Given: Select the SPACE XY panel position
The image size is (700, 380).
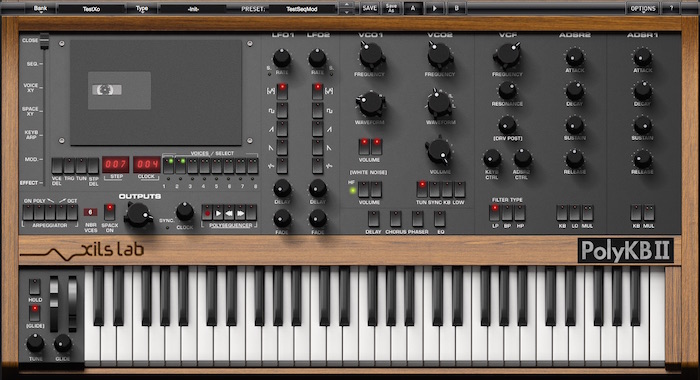Looking at the screenshot, I should pyautogui.click(x=31, y=111).
